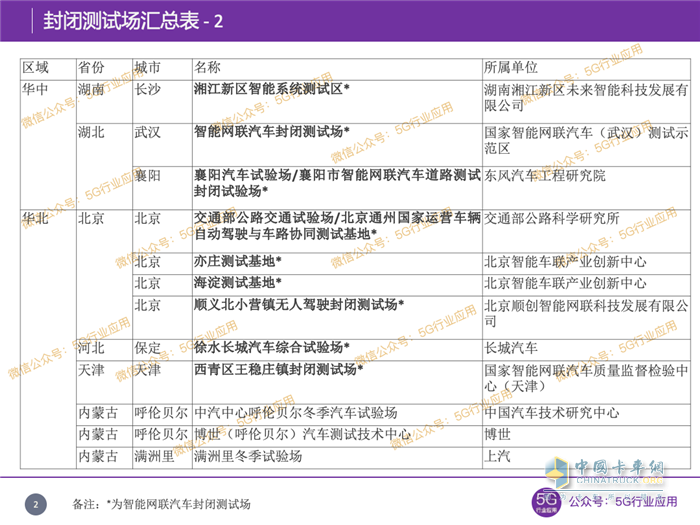Click the 保定 city cell
This screenshot has height=525, width=700.
click(162, 350)
